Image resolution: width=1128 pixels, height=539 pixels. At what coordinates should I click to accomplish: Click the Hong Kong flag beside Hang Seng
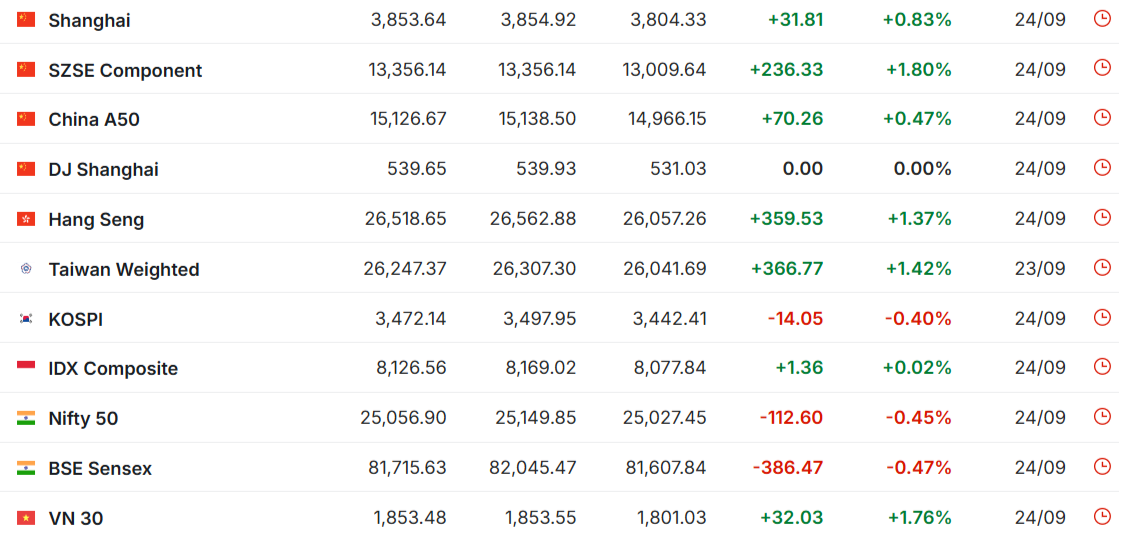(x=26, y=219)
